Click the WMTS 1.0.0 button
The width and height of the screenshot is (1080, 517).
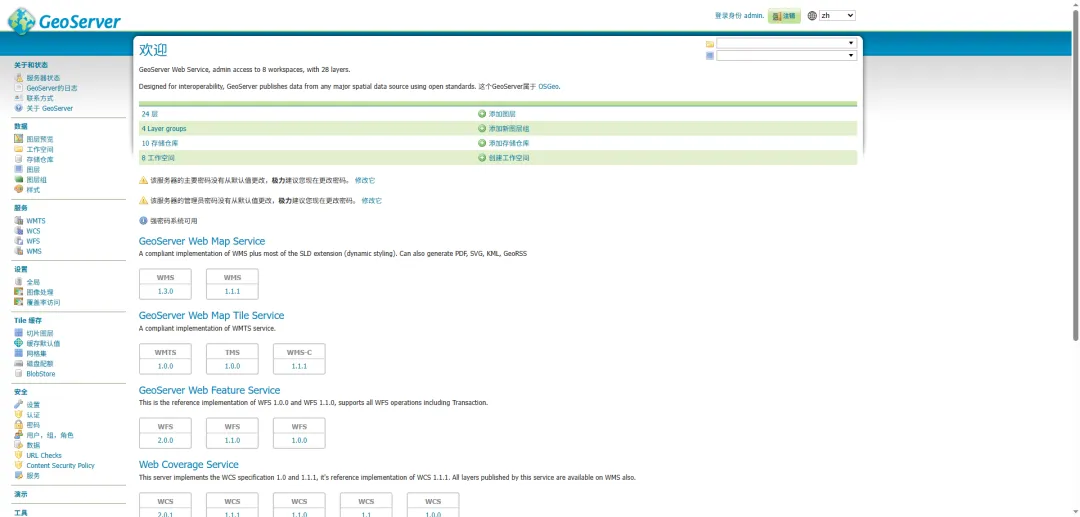(x=165, y=359)
